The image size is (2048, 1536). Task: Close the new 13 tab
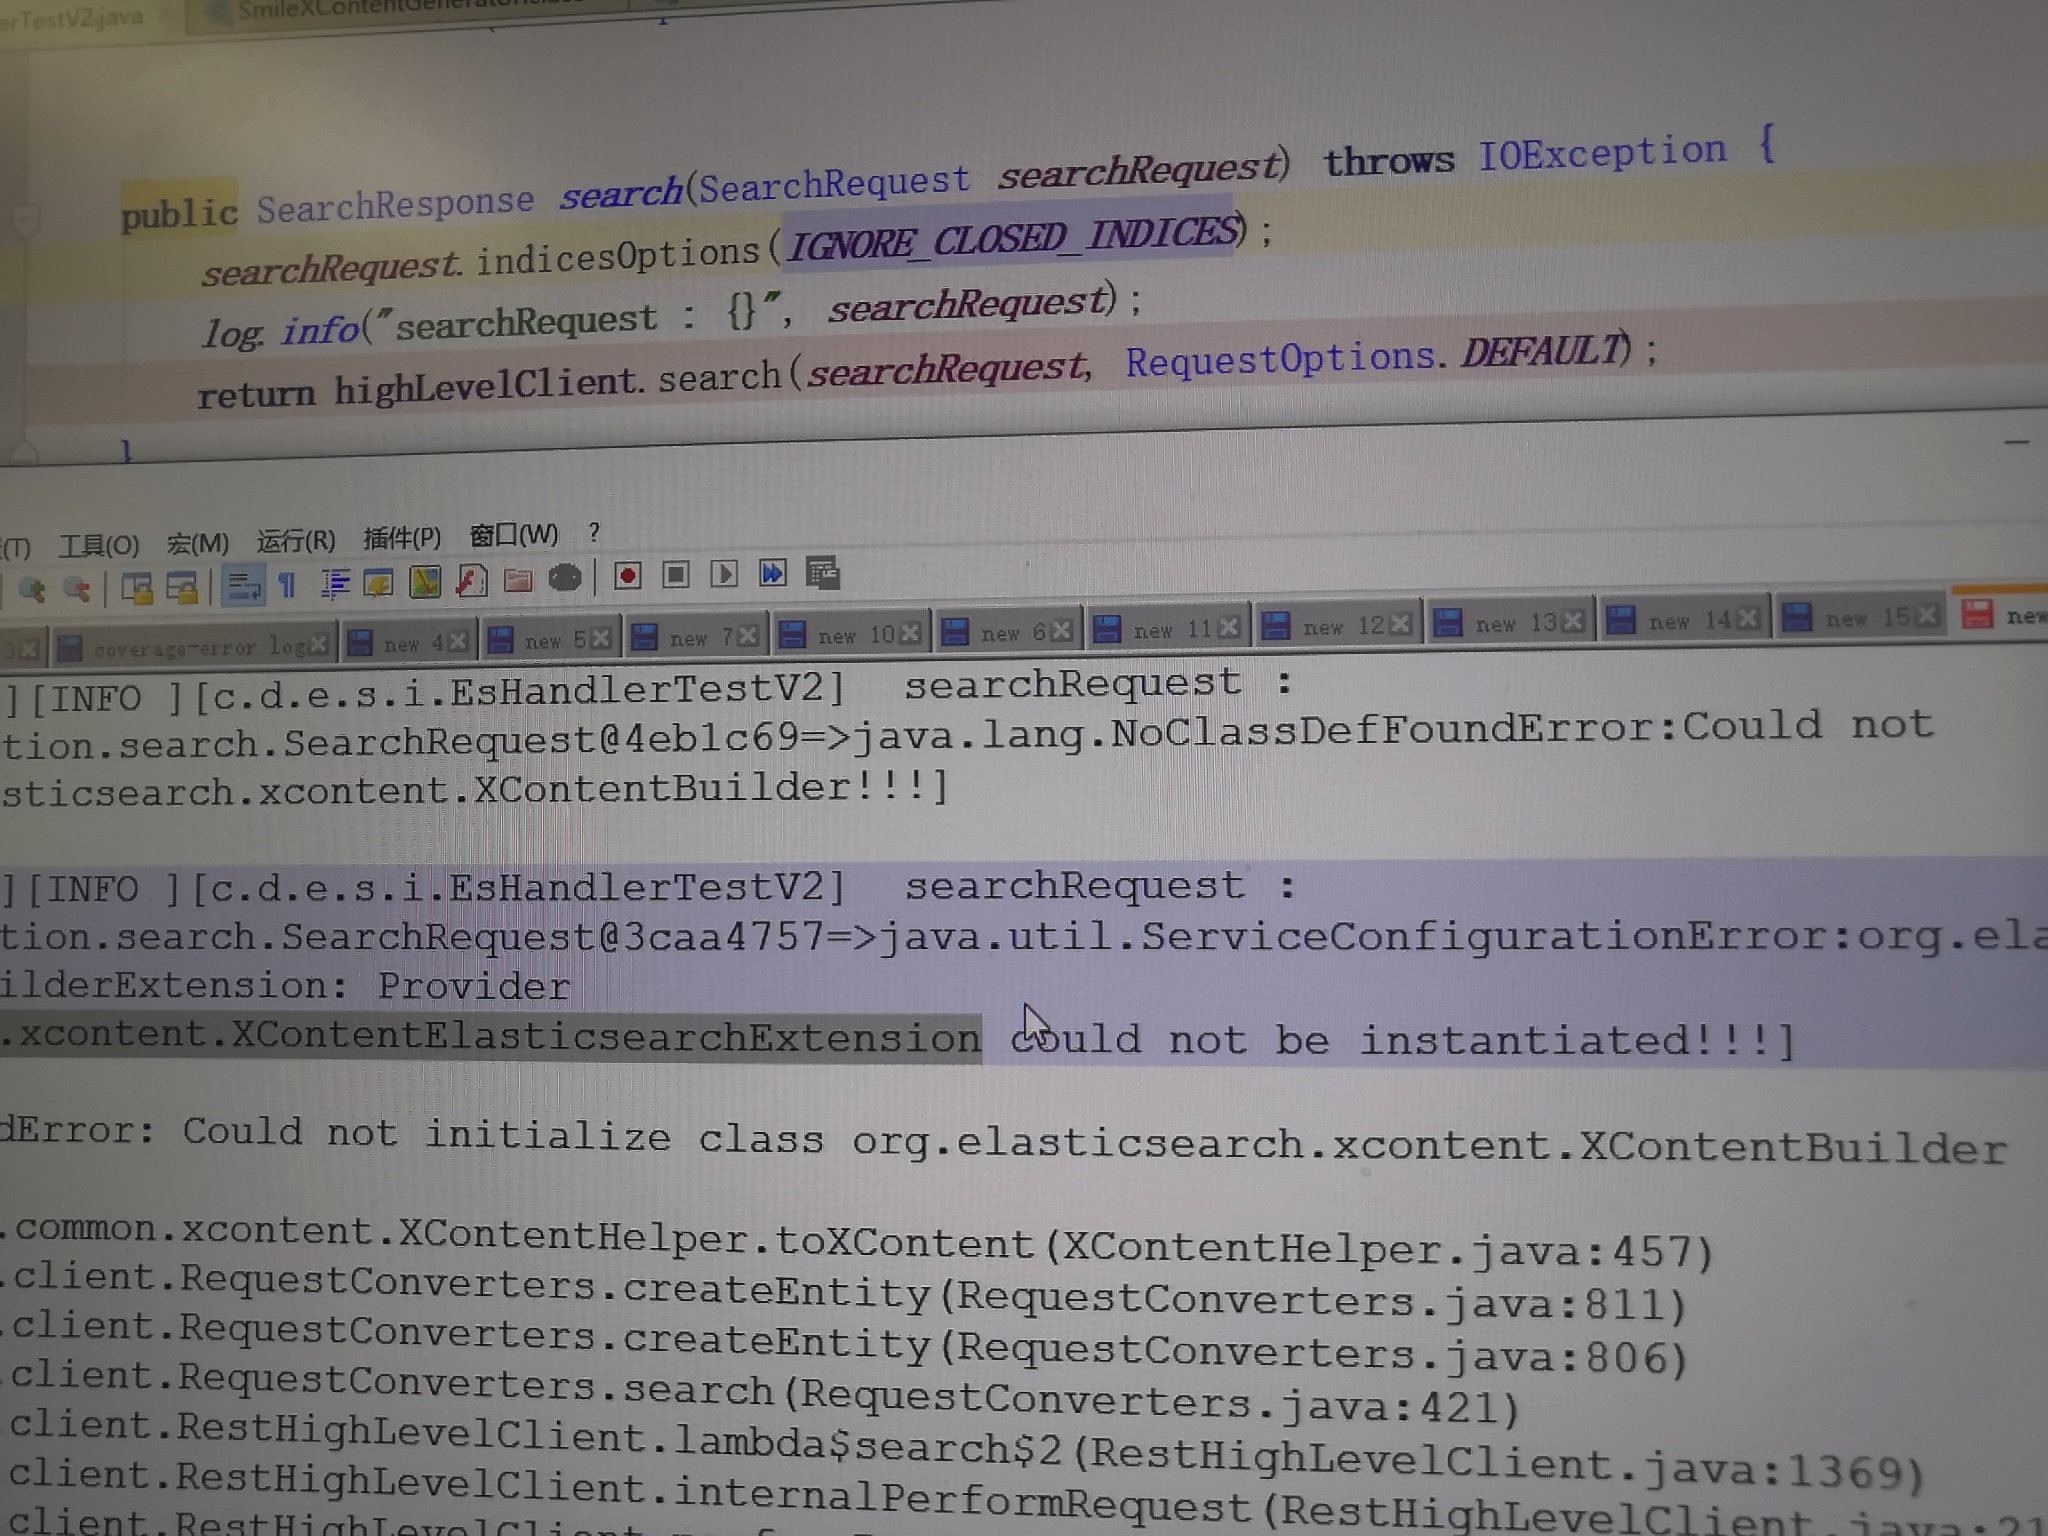[1573, 621]
